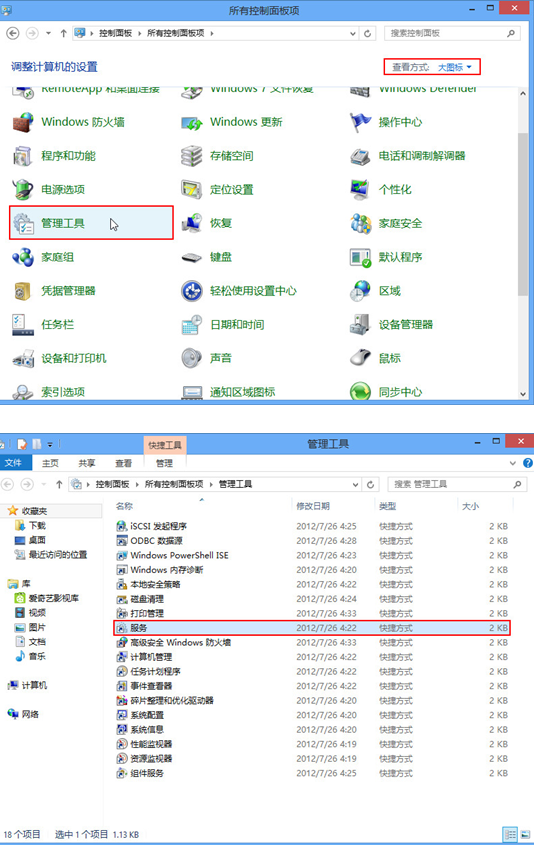Open 日期和时间 icon
Image resolution: width=534 pixels, height=846 pixels.
pos(191,325)
